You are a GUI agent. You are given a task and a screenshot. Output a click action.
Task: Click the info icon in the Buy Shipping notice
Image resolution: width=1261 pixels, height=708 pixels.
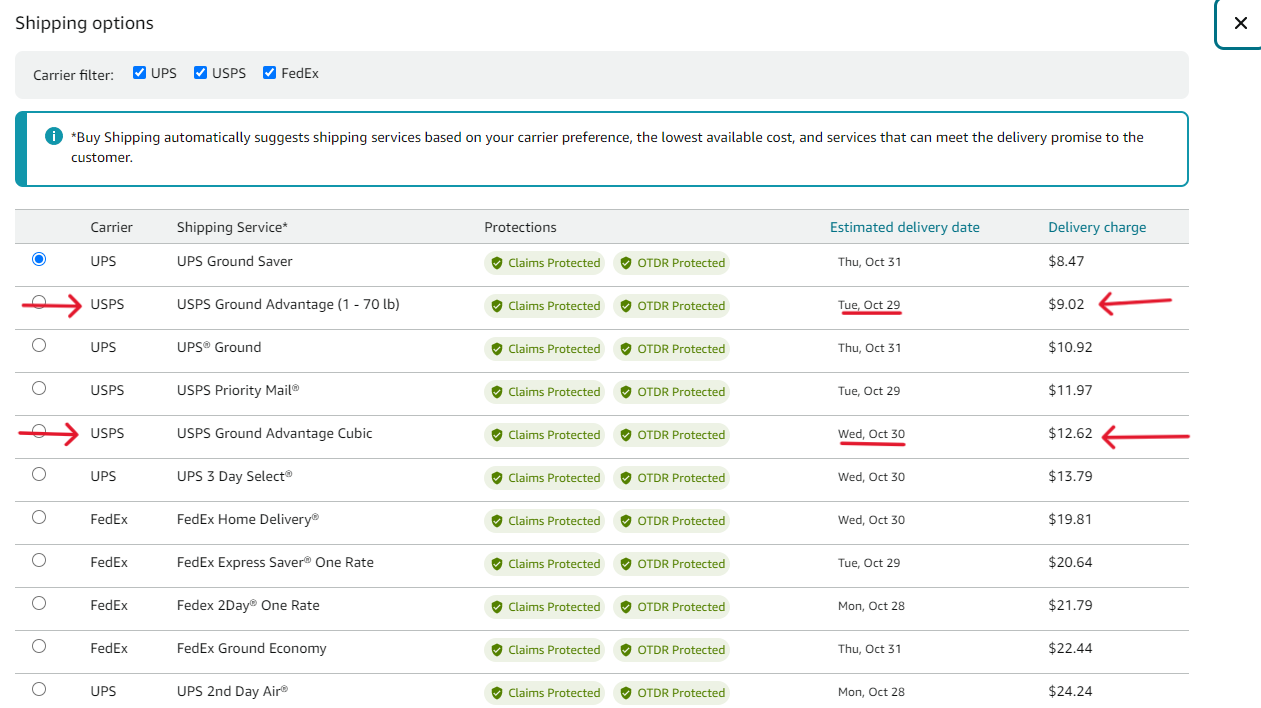(54, 136)
